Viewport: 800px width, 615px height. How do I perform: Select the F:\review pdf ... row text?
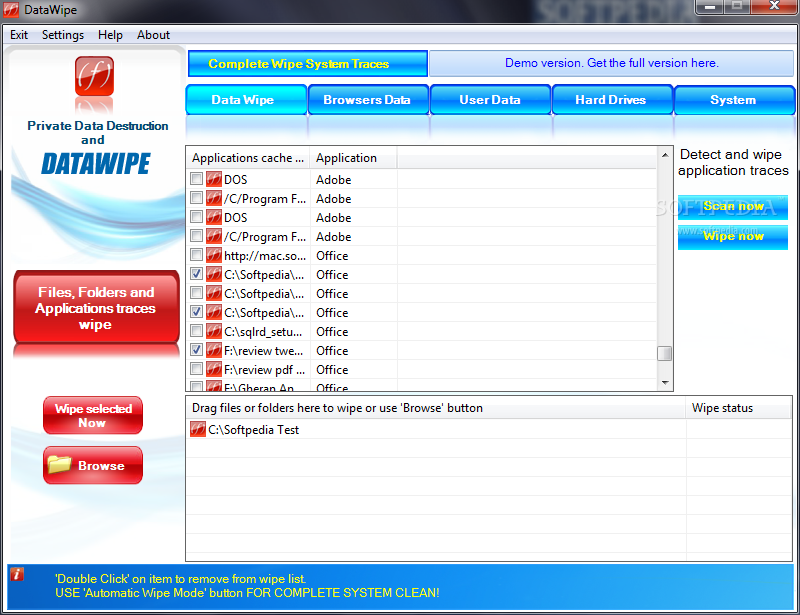[x=265, y=369]
